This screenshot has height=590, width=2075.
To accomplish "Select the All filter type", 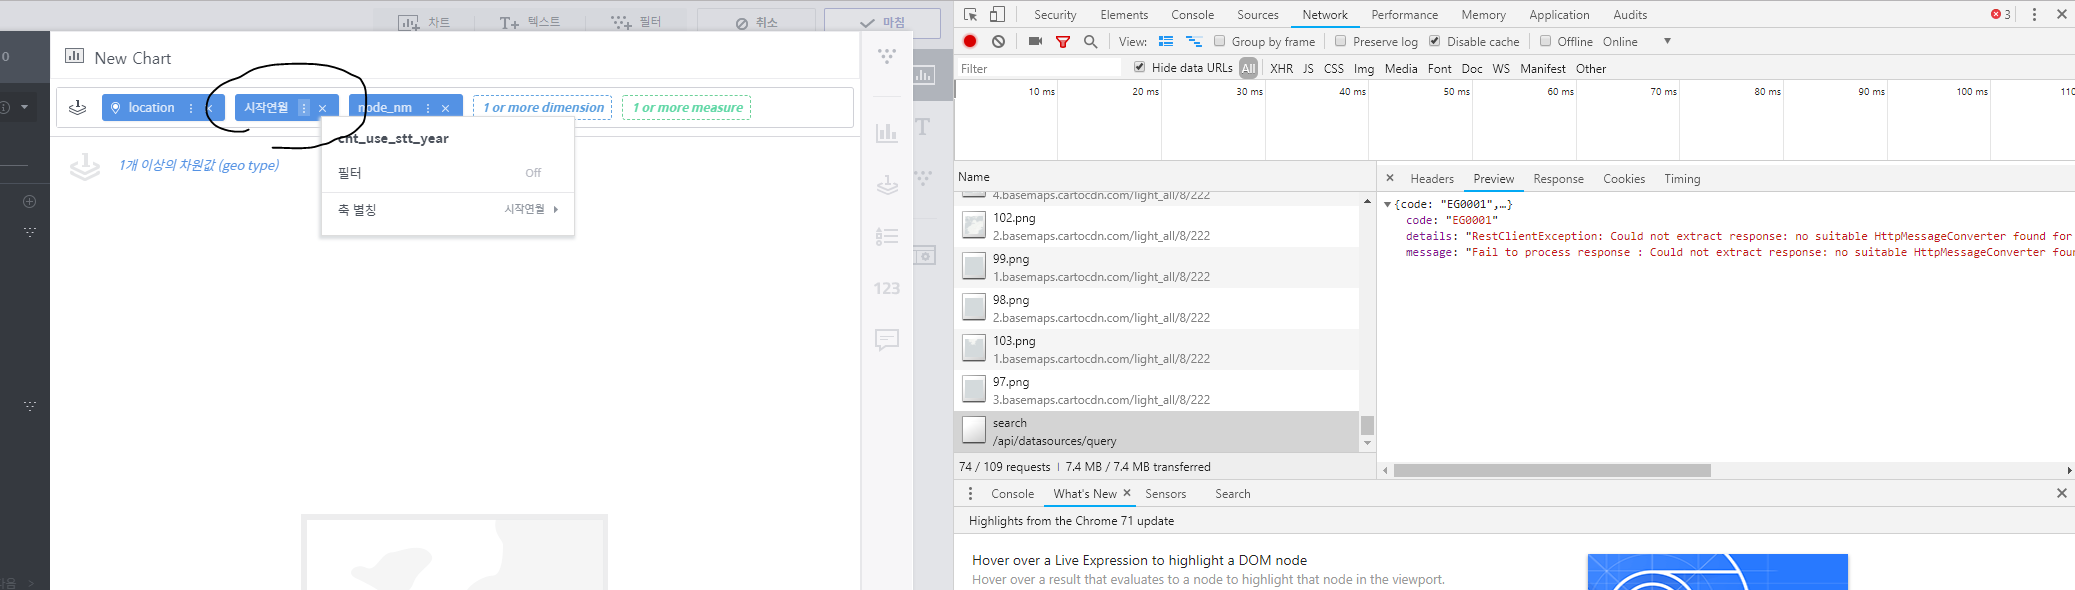I will click(1248, 68).
